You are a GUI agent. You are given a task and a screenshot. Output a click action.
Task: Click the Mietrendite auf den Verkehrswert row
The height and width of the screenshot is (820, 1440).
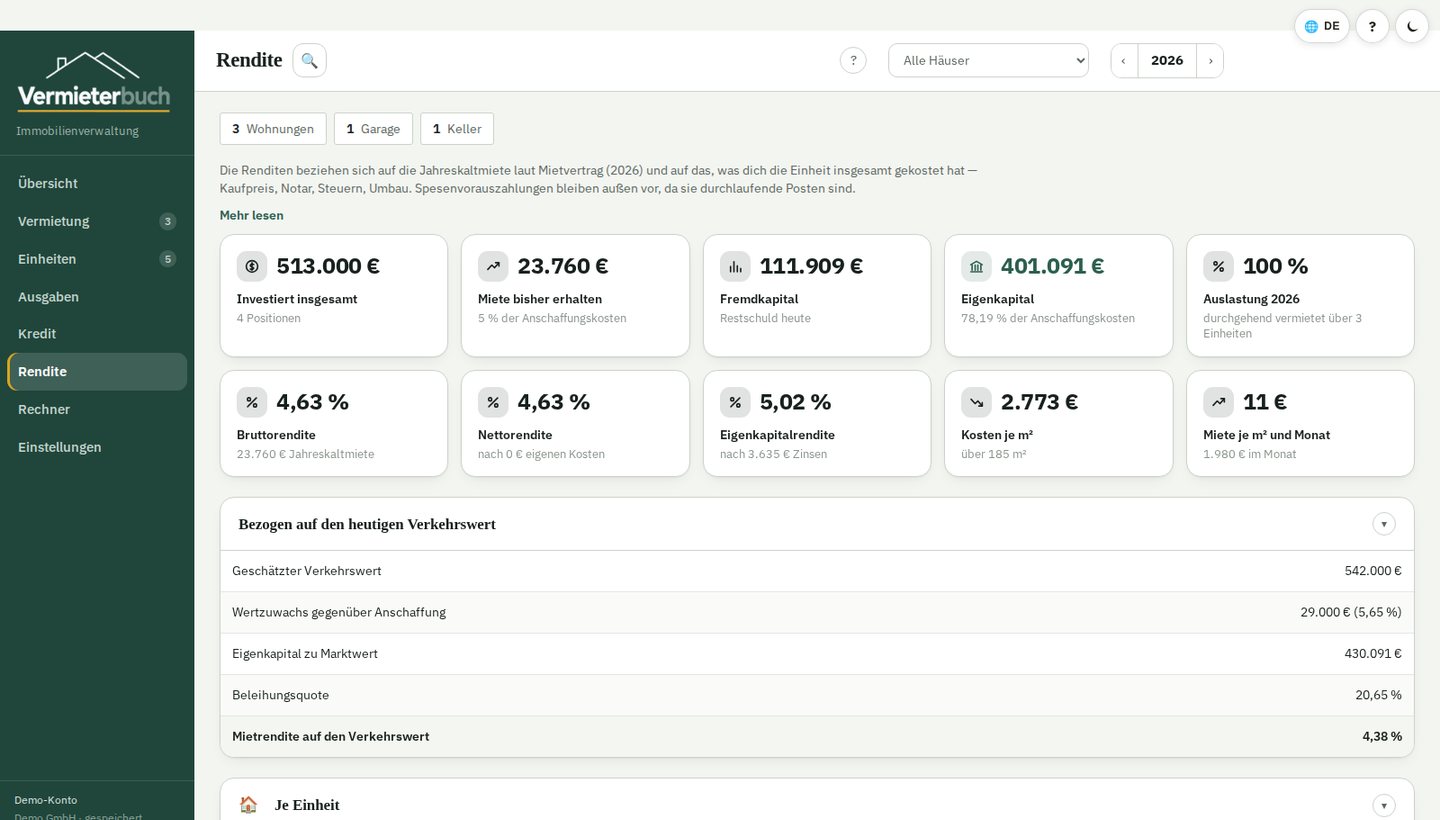[x=817, y=736]
